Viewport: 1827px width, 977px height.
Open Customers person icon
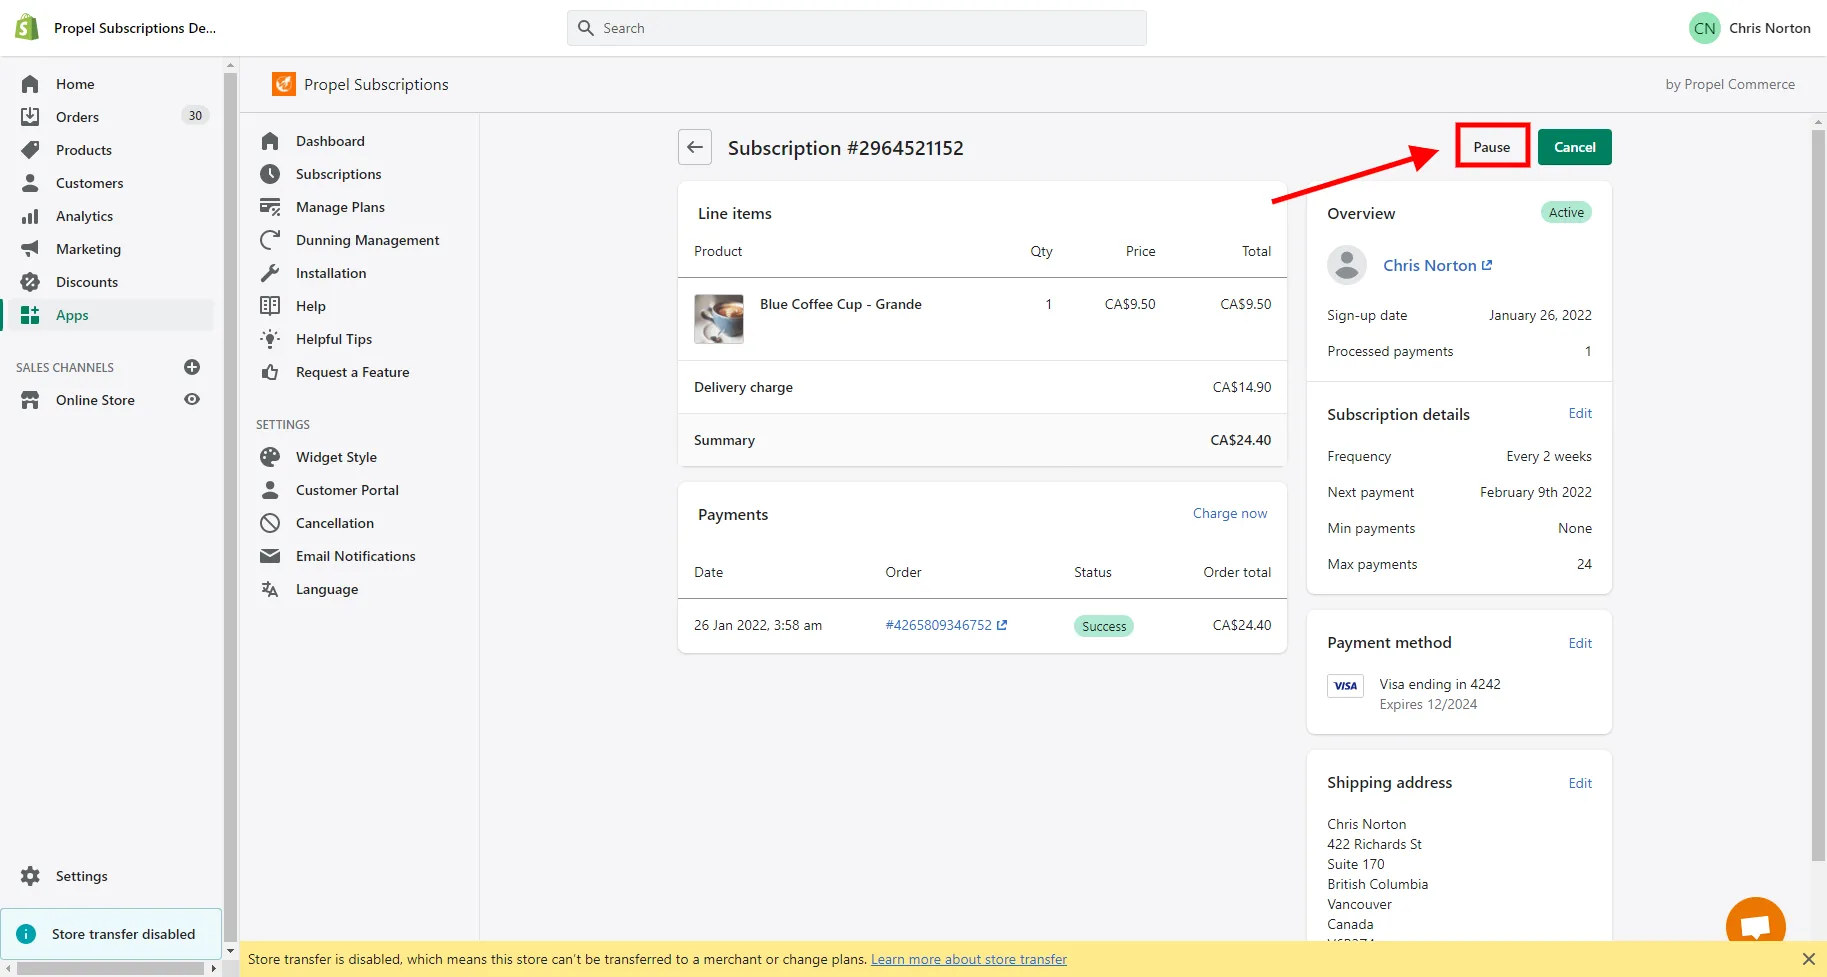[30, 183]
